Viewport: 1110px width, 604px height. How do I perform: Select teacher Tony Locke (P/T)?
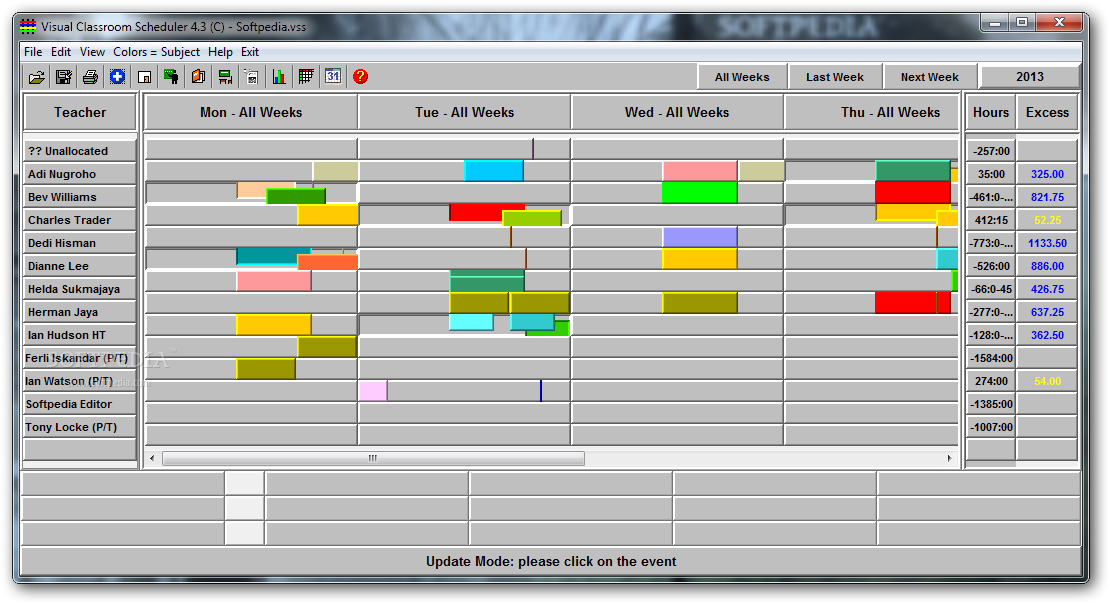point(80,427)
